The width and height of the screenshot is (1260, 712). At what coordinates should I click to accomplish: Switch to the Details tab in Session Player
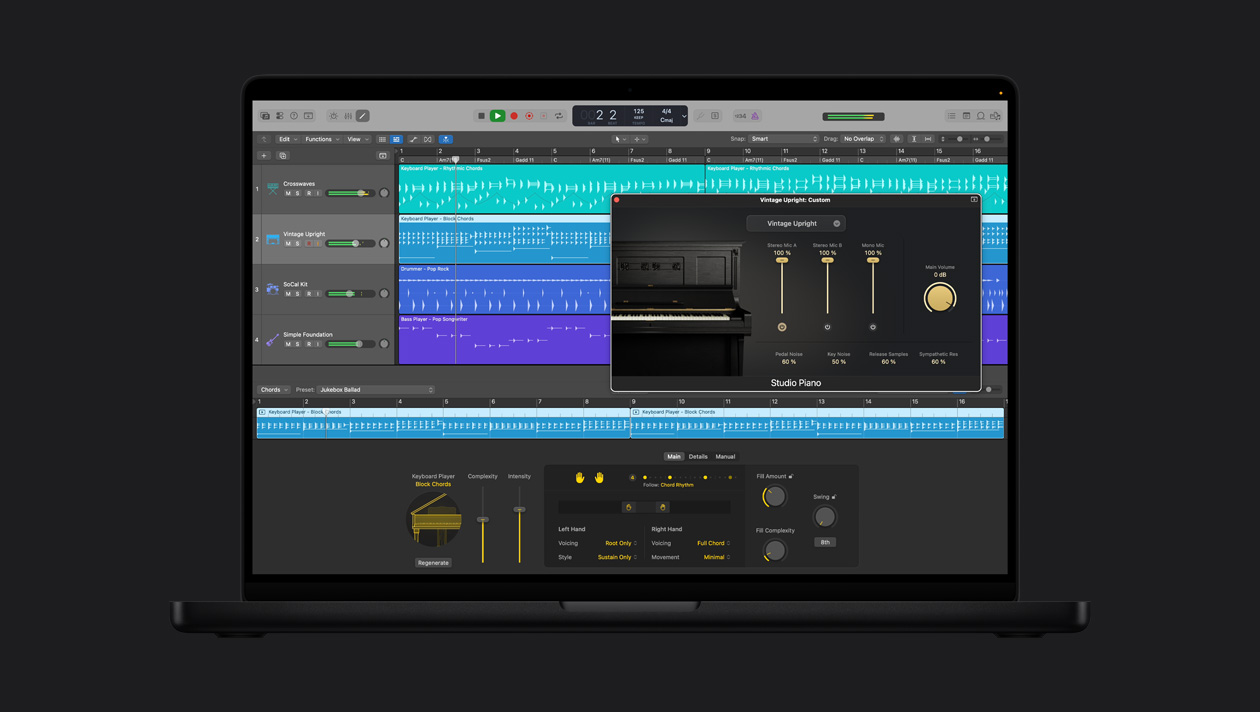pyautogui.click(x=697, y=456)
